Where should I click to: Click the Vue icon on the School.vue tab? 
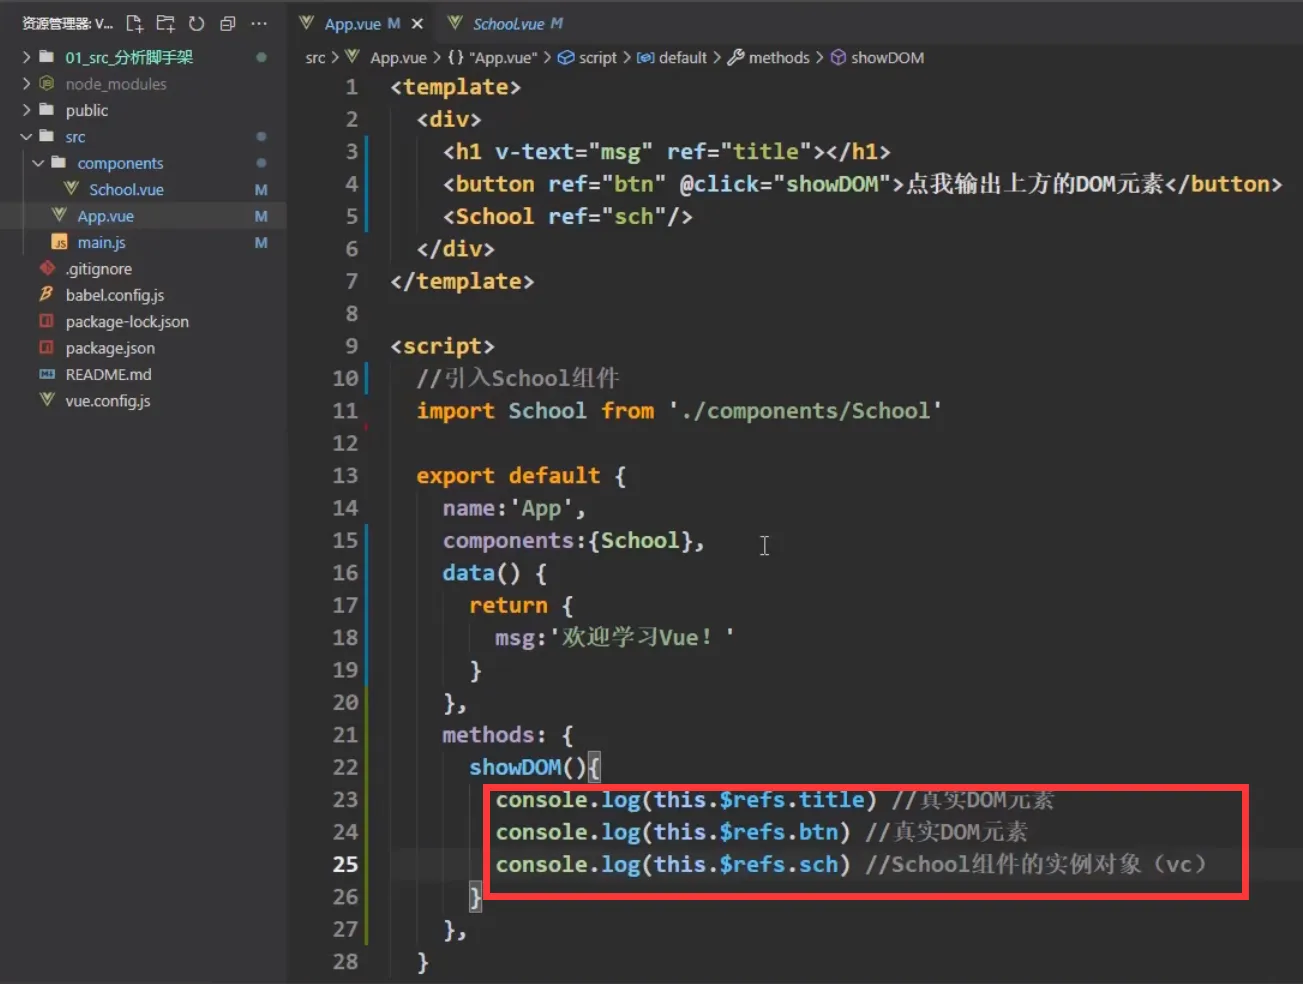coord(455,22)
